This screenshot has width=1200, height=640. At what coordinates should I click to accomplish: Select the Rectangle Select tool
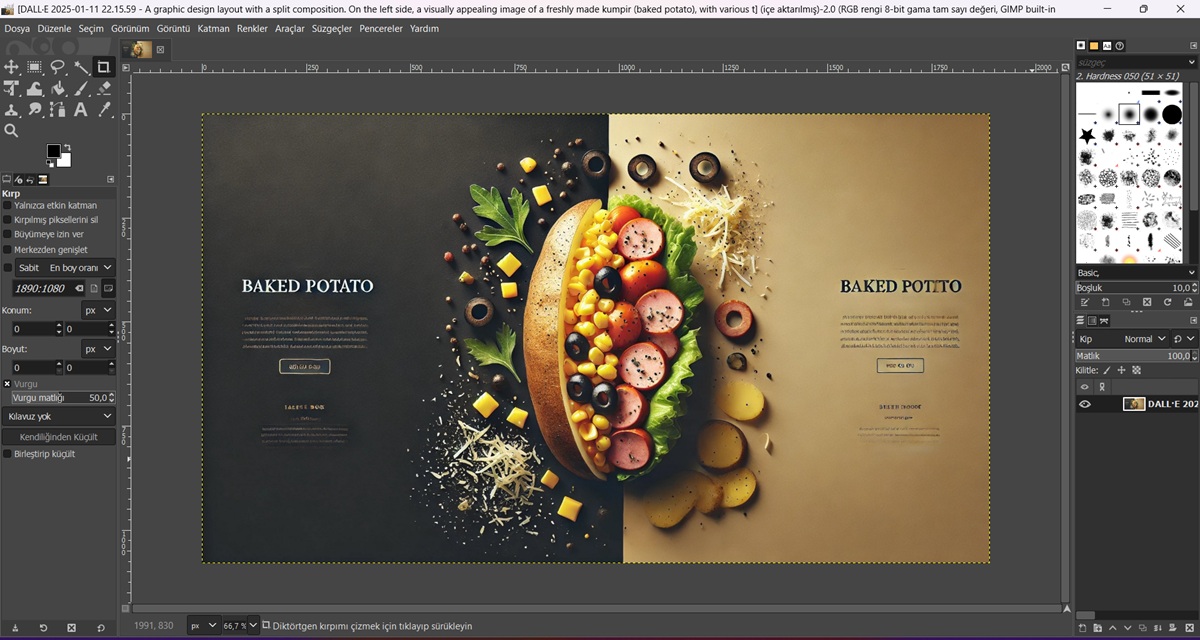pyautogui.click(x=35, y=67)
